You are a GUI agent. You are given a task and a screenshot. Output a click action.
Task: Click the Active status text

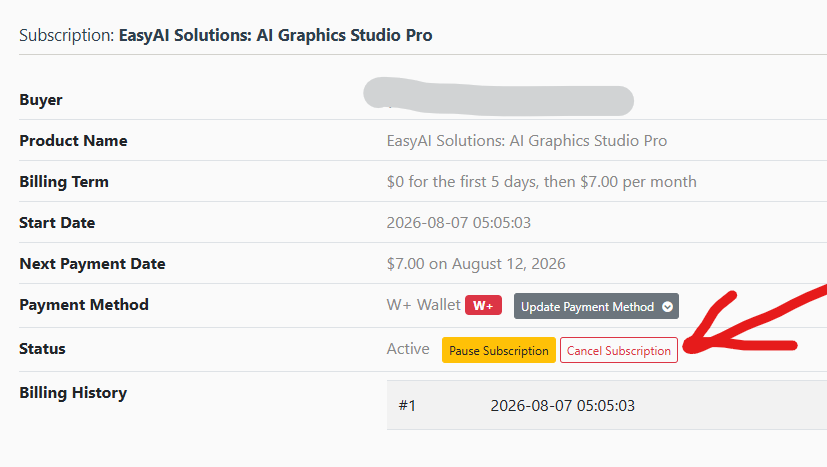coord(408,349)
